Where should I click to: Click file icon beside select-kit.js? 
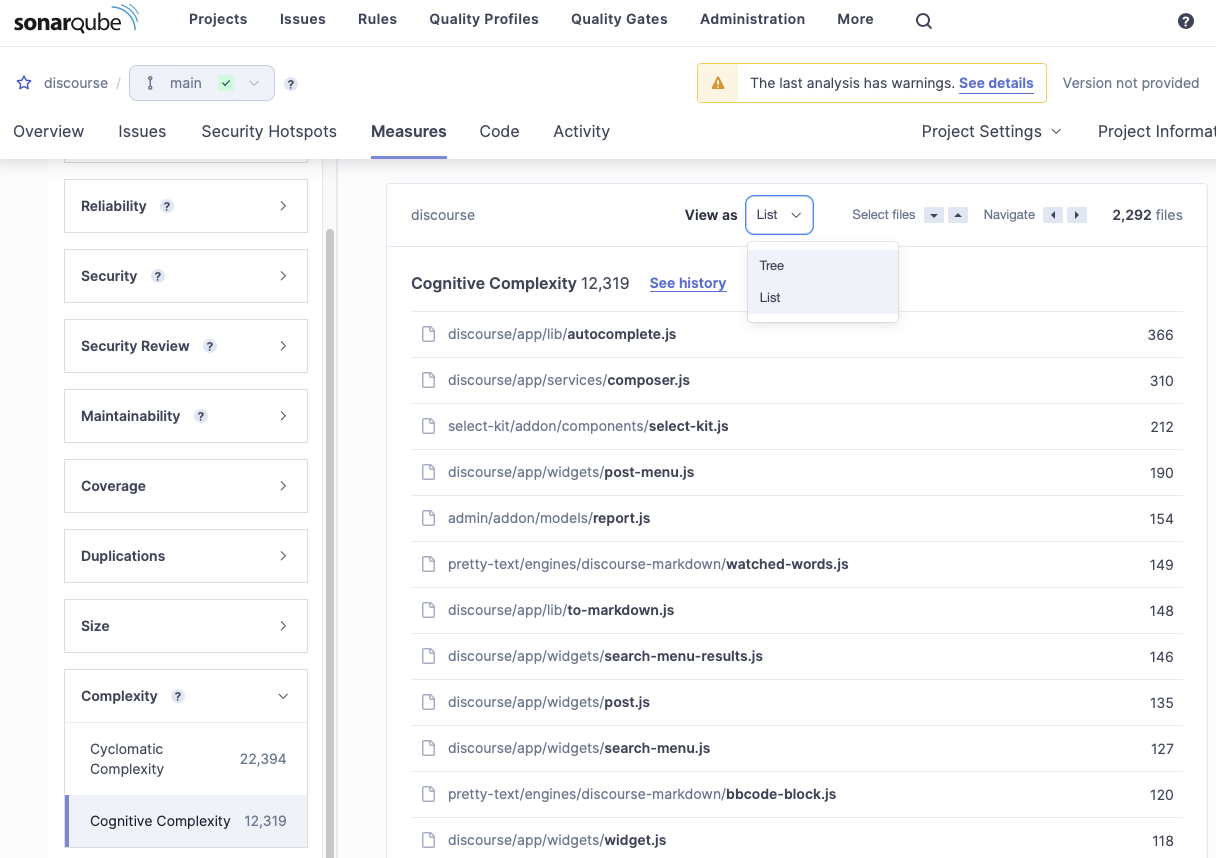coord(428,426)
